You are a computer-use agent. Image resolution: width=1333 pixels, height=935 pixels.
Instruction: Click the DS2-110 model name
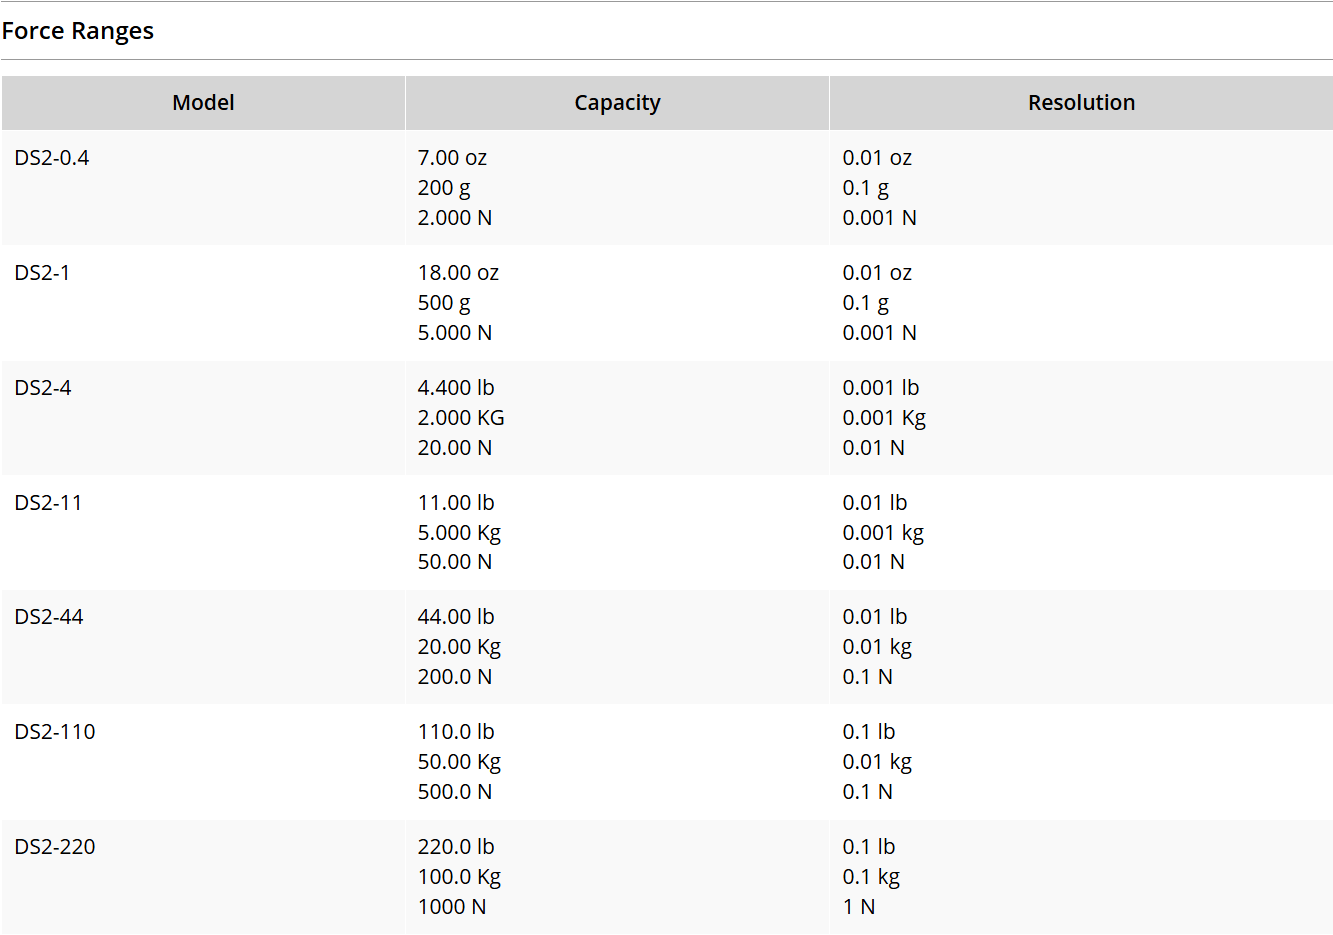coord(55,732)
